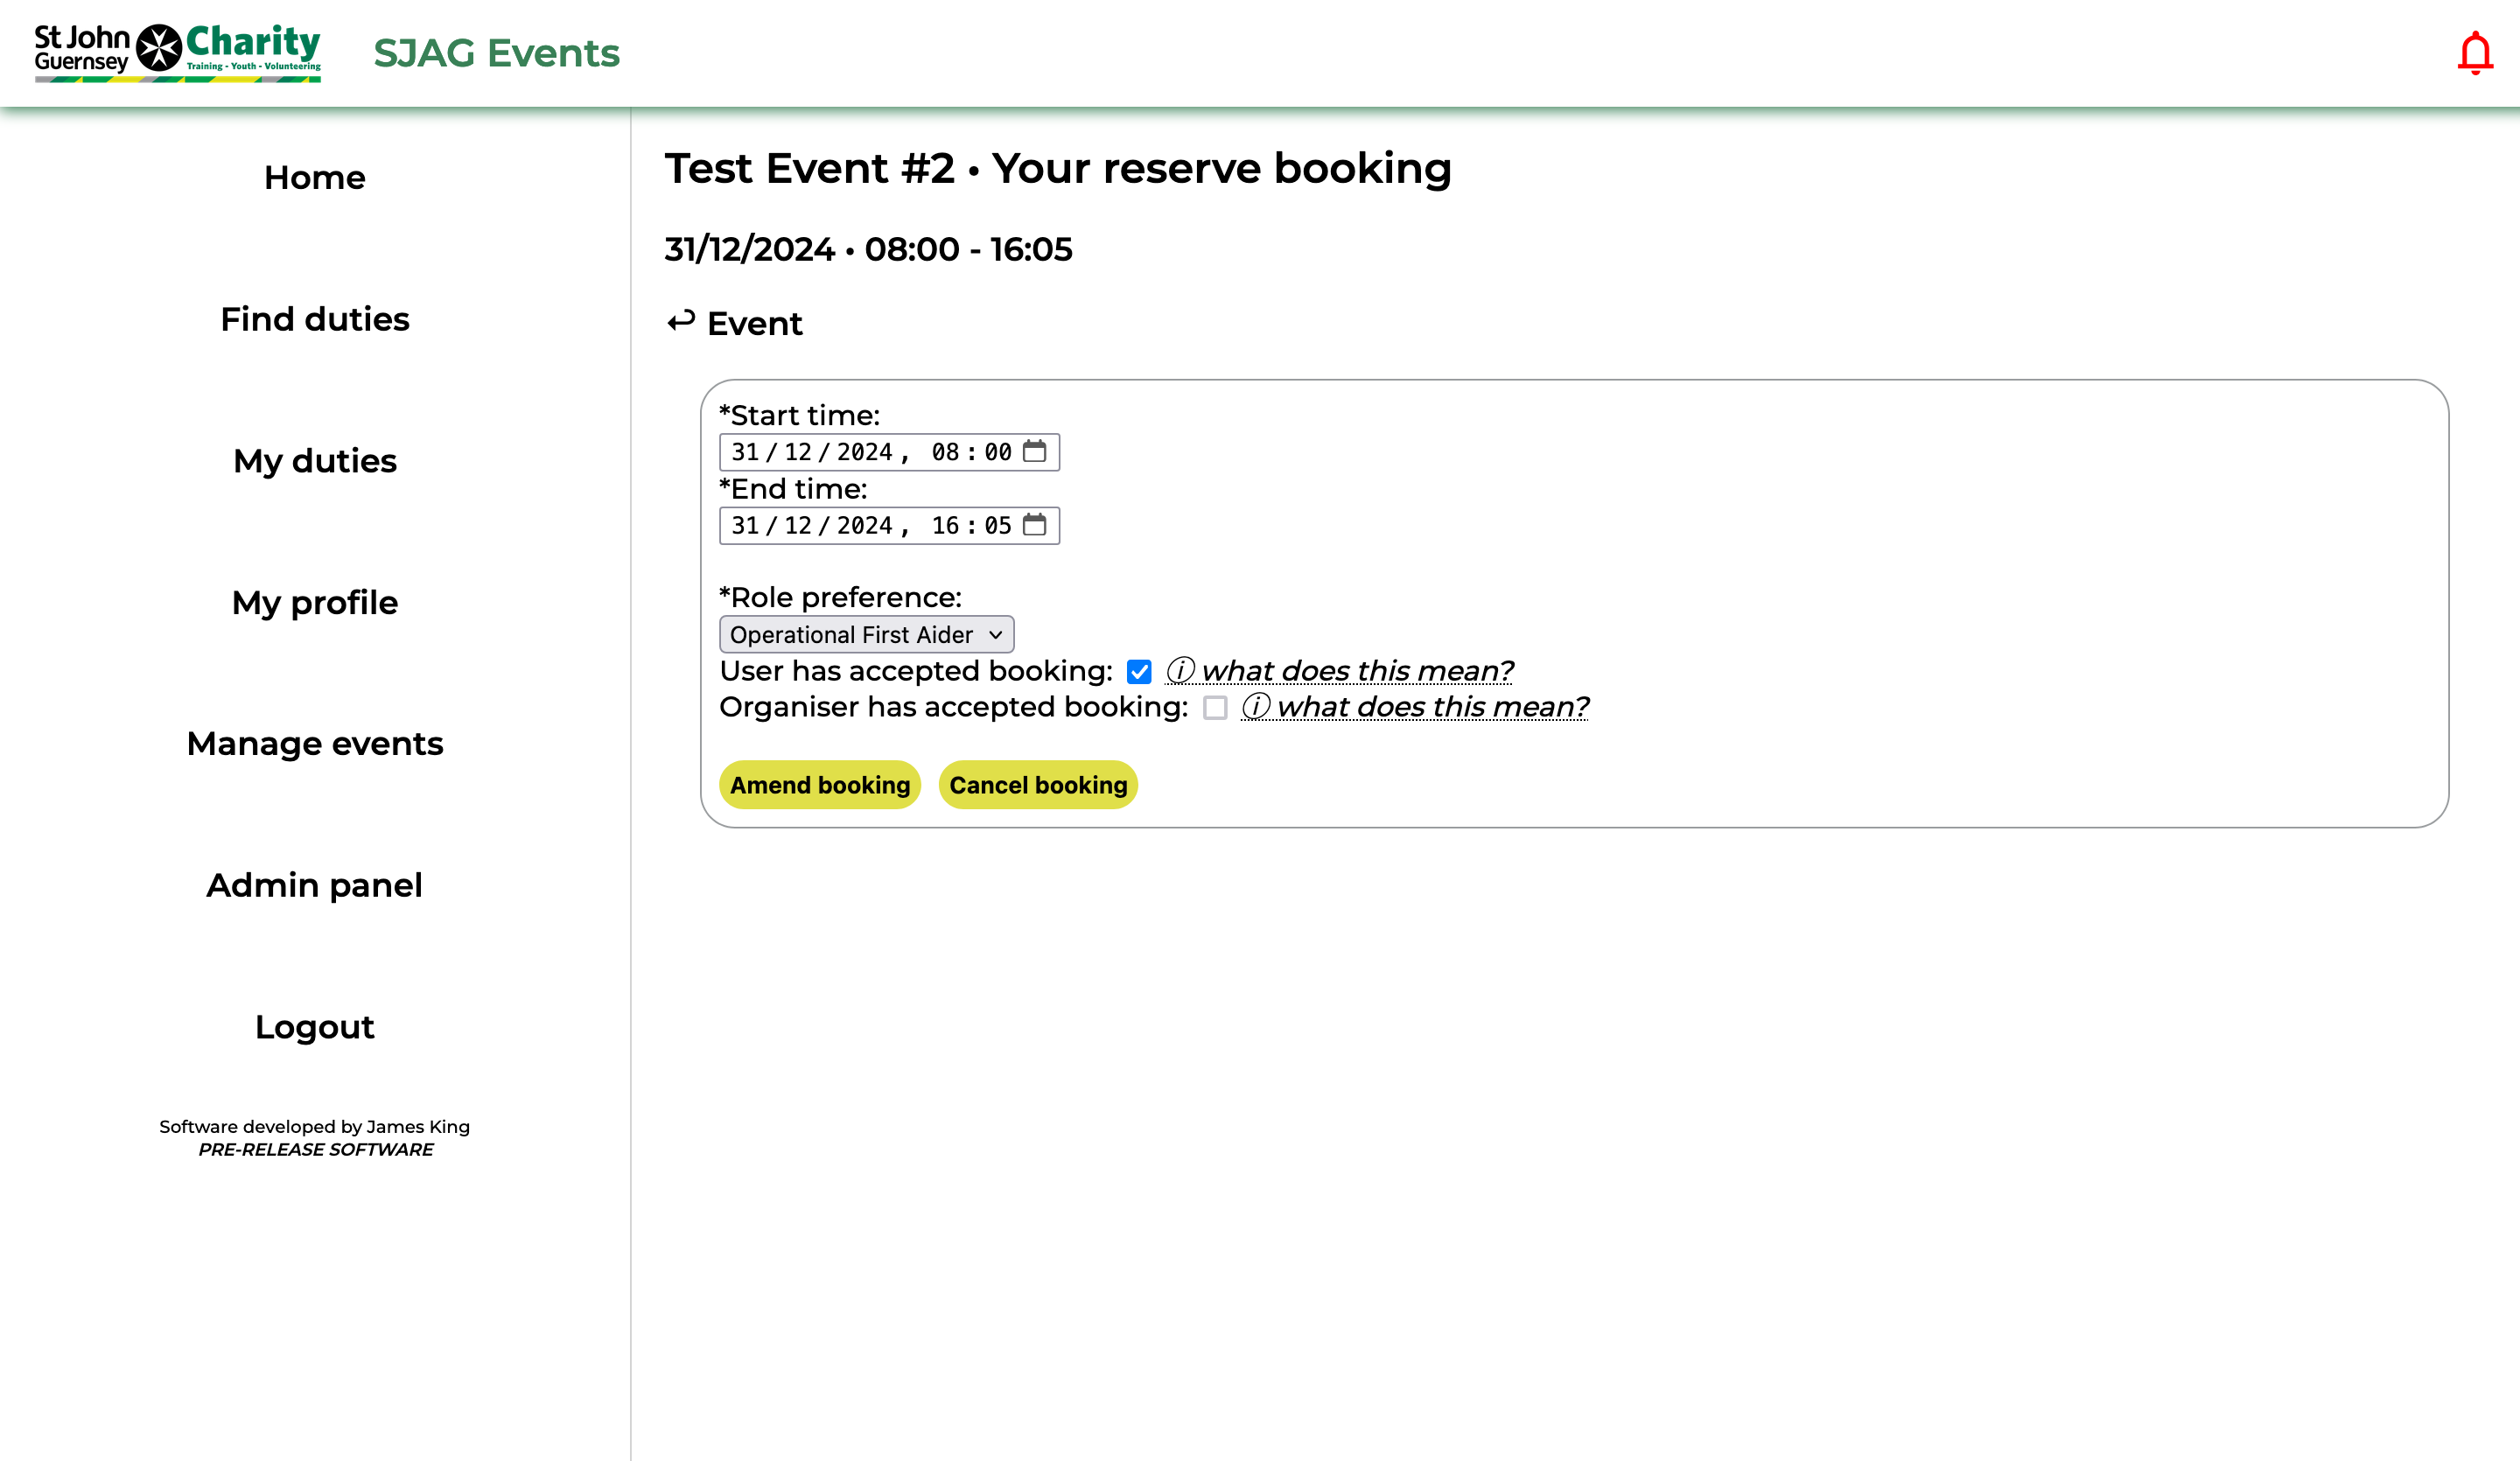Viewport: 2520px width, 1461px height.
Task: Open the Find duties menu item
Action: tap(314, 319)
